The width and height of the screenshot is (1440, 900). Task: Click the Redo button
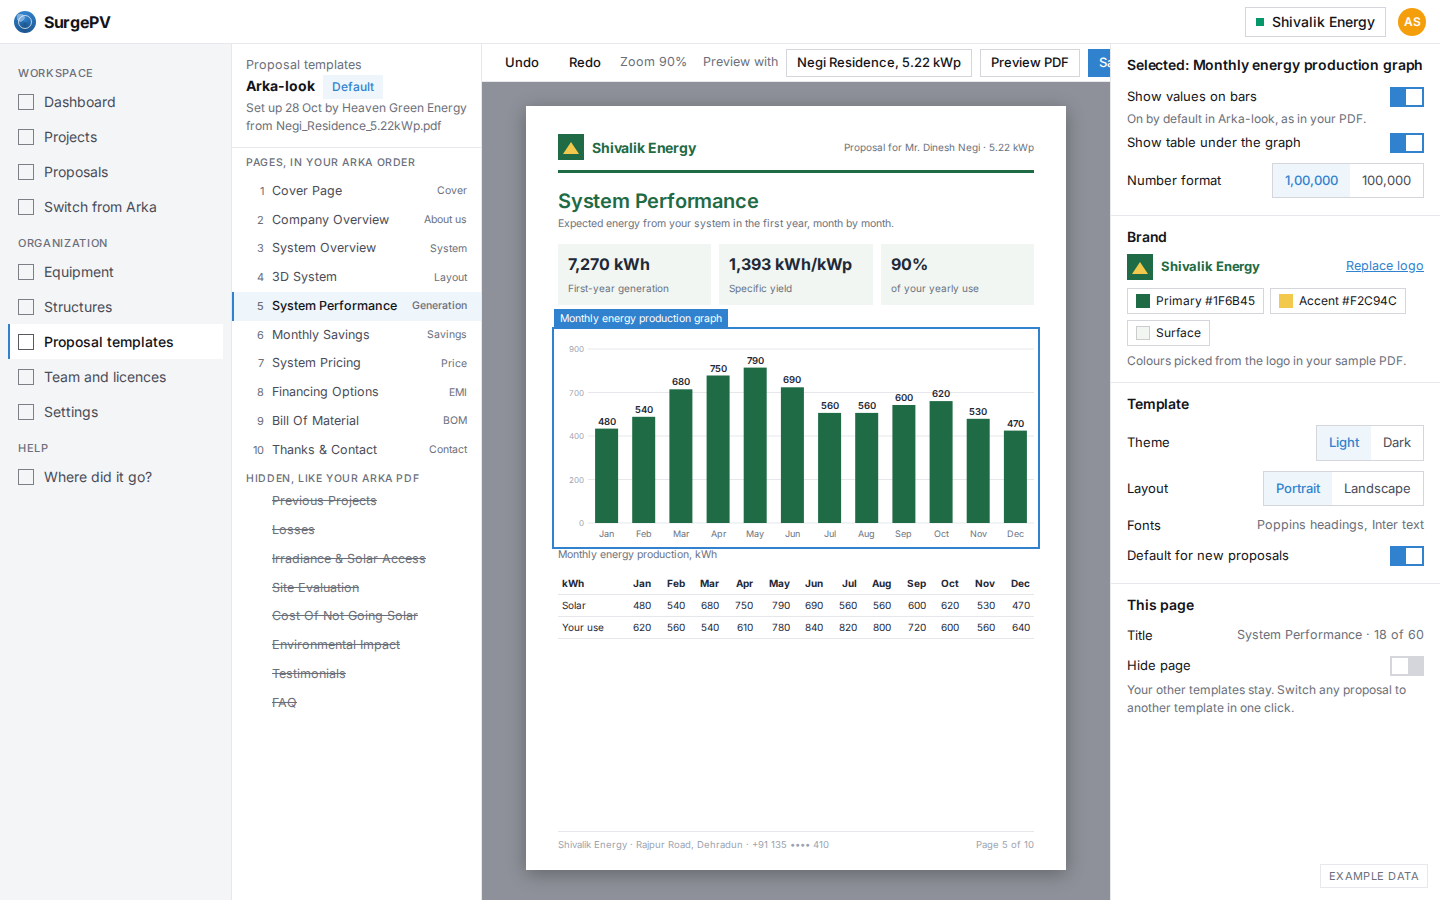point(585,62)
